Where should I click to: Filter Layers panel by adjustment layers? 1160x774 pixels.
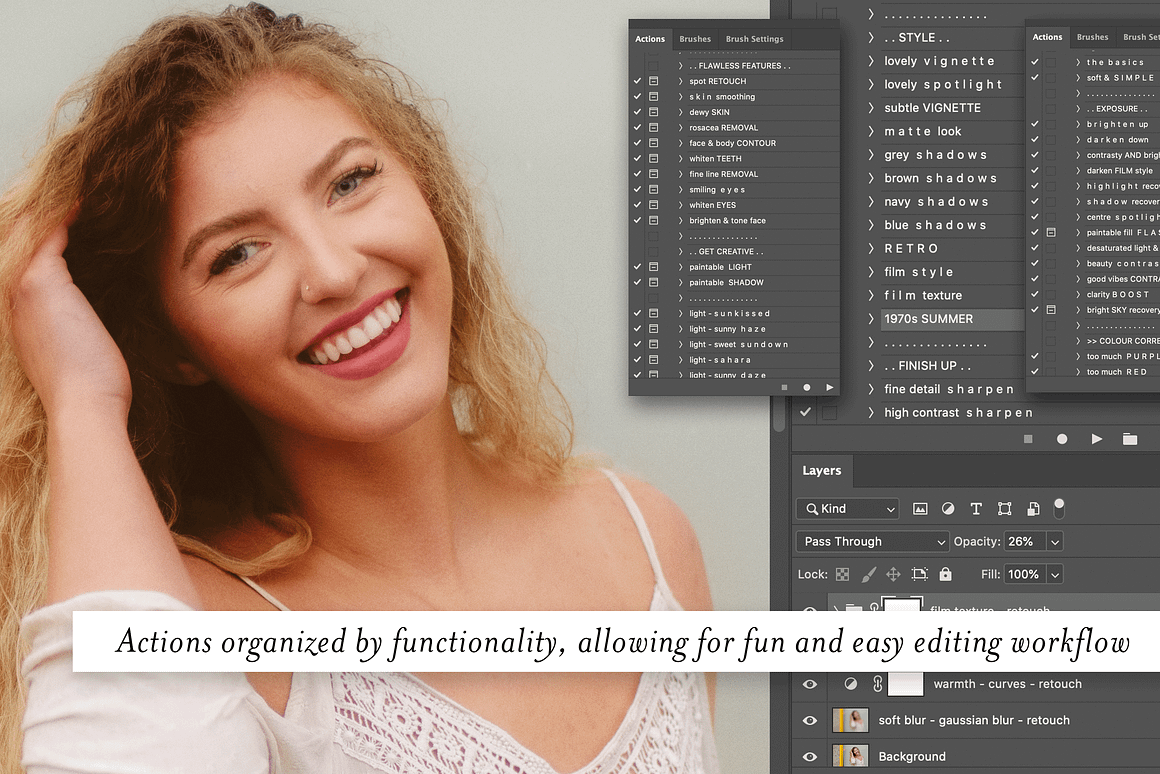click(x=948, y=509)
